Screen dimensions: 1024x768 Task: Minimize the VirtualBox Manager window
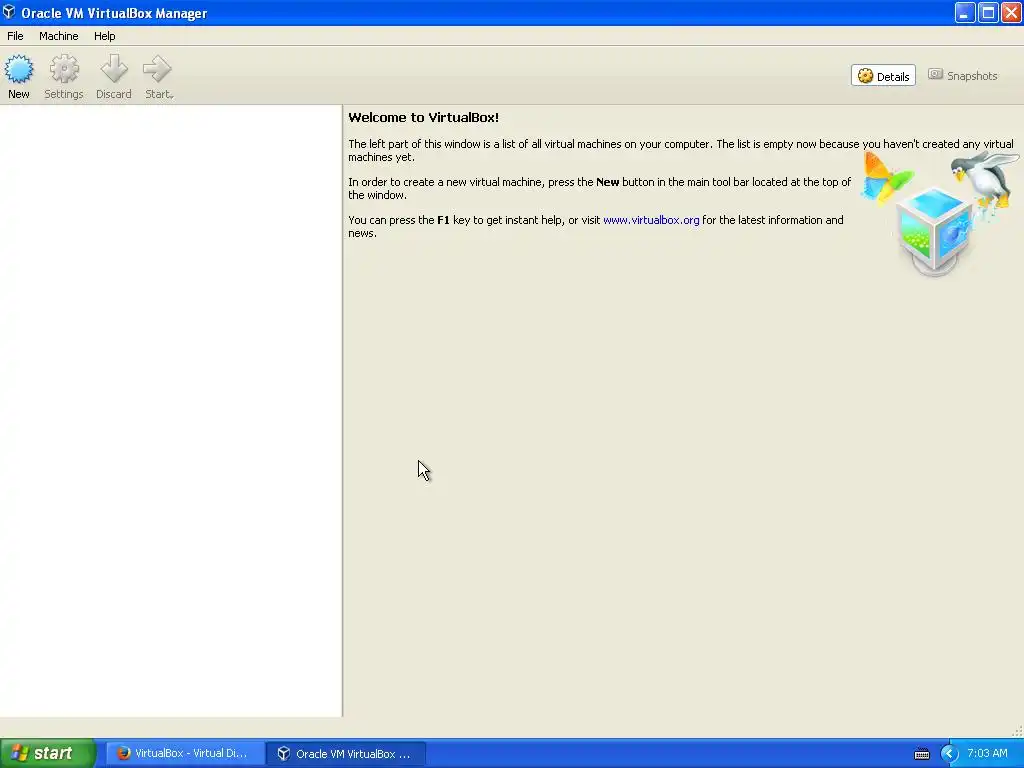[x=965, y=12]
